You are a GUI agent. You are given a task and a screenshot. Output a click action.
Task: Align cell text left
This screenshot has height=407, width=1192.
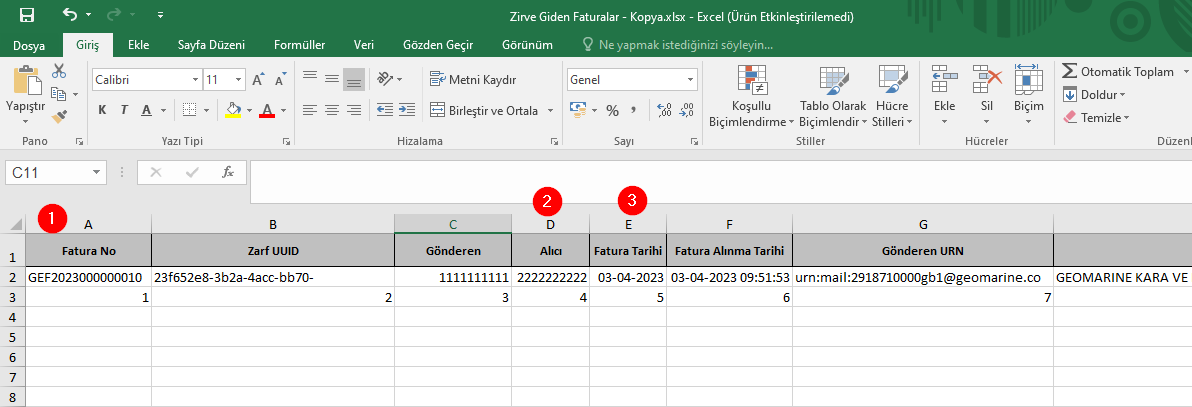309,110
